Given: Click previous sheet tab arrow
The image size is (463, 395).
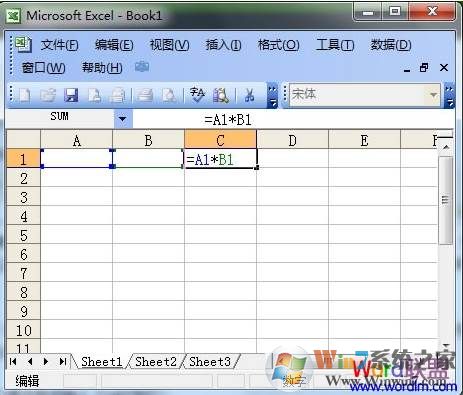Looking at the screenshot, I should coord(30,361).
